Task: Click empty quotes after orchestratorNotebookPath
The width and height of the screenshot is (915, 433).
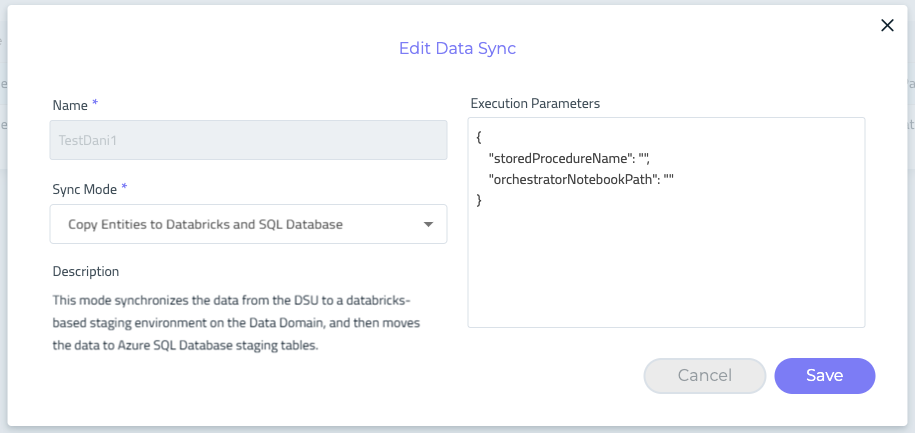Action: [669, 179]
